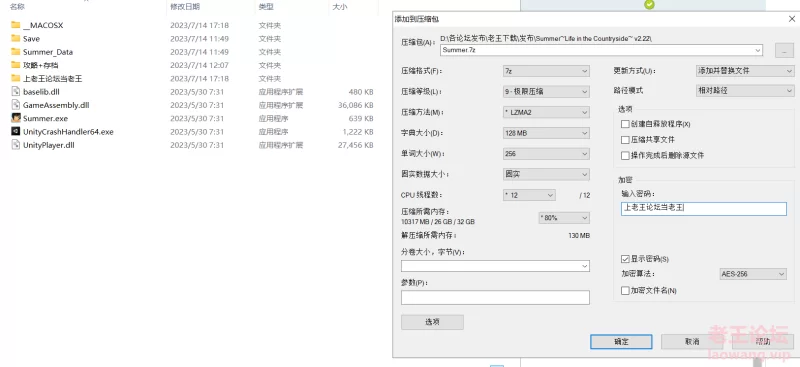Select the GameAssembly.dll file name
This screenshot has height=367, width=800.
coord(56,105)
